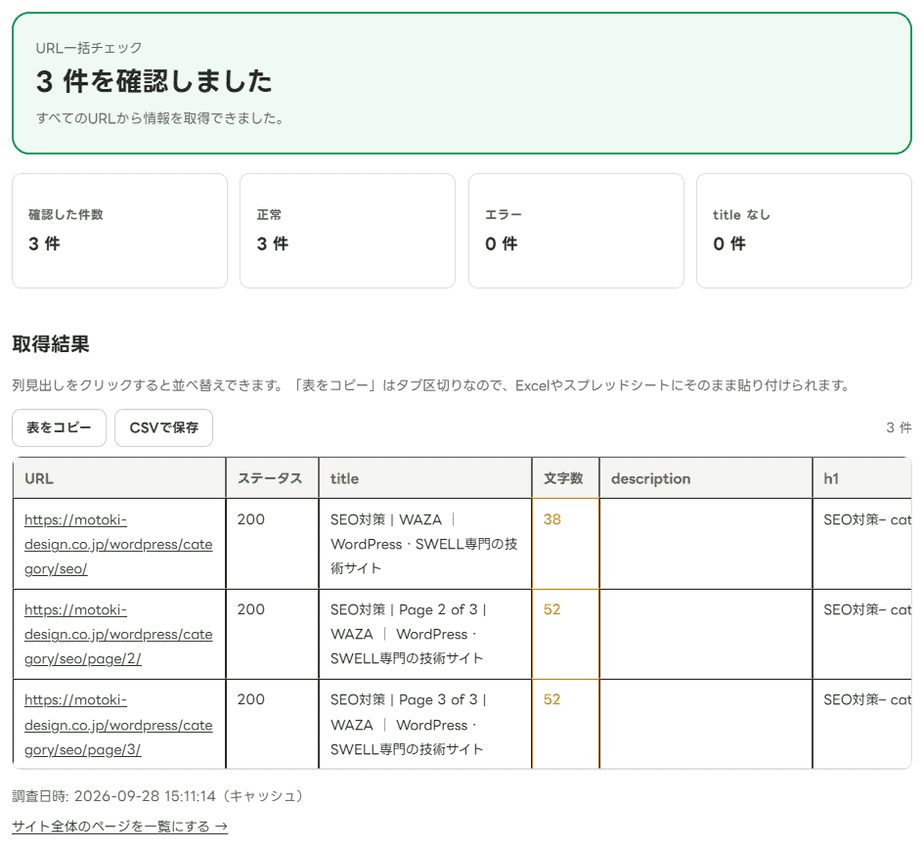
Task: Select status 200 in page/2/ row
Action: click(x=272, y=634)
